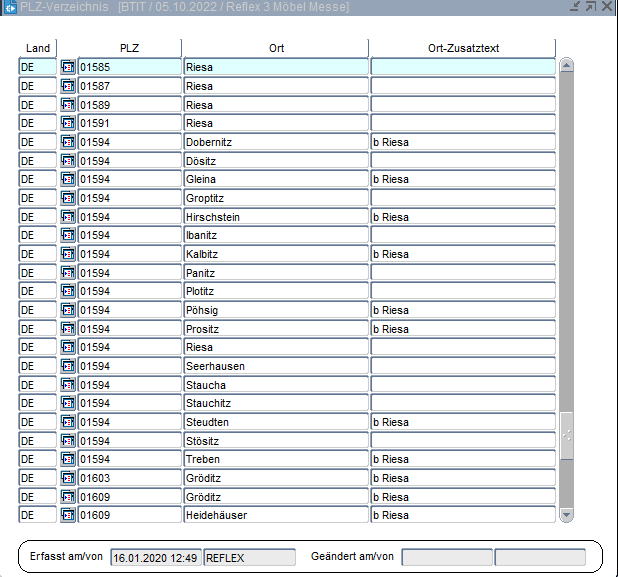618x577 pixels.
Task: Click the scrollbar up arrow
Action: point(567,67)
